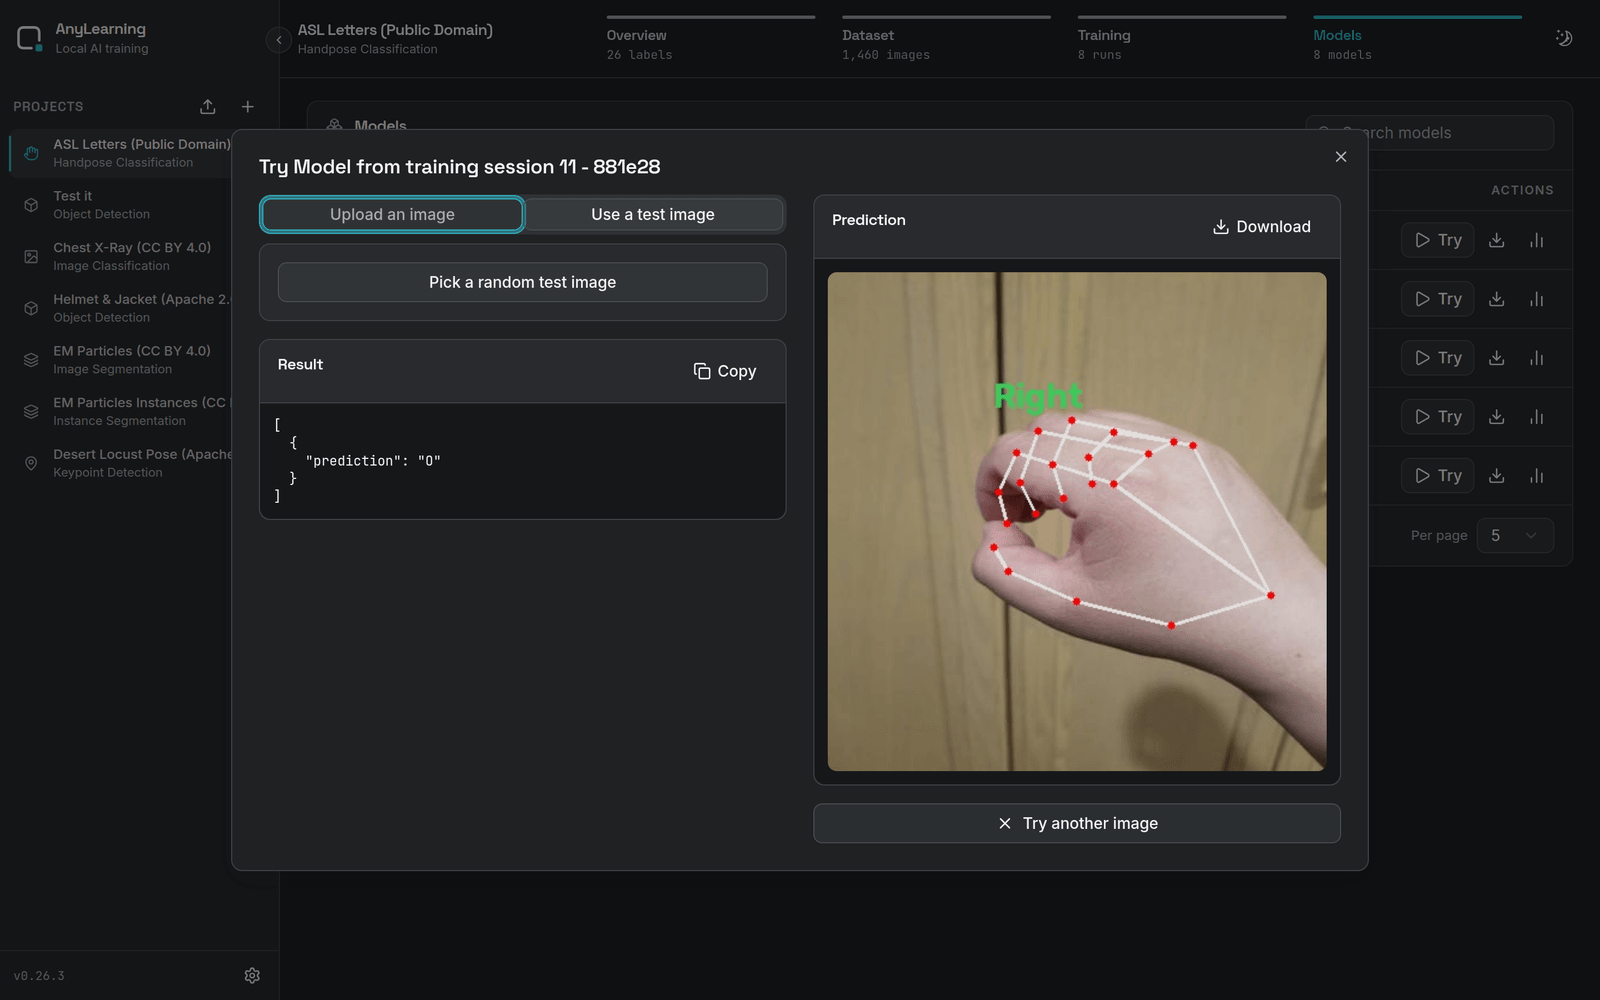The width and height of the screenshot is (1600, 1000).
Task: Add a new project with the plus icon
Action: [x=248, y=106]
